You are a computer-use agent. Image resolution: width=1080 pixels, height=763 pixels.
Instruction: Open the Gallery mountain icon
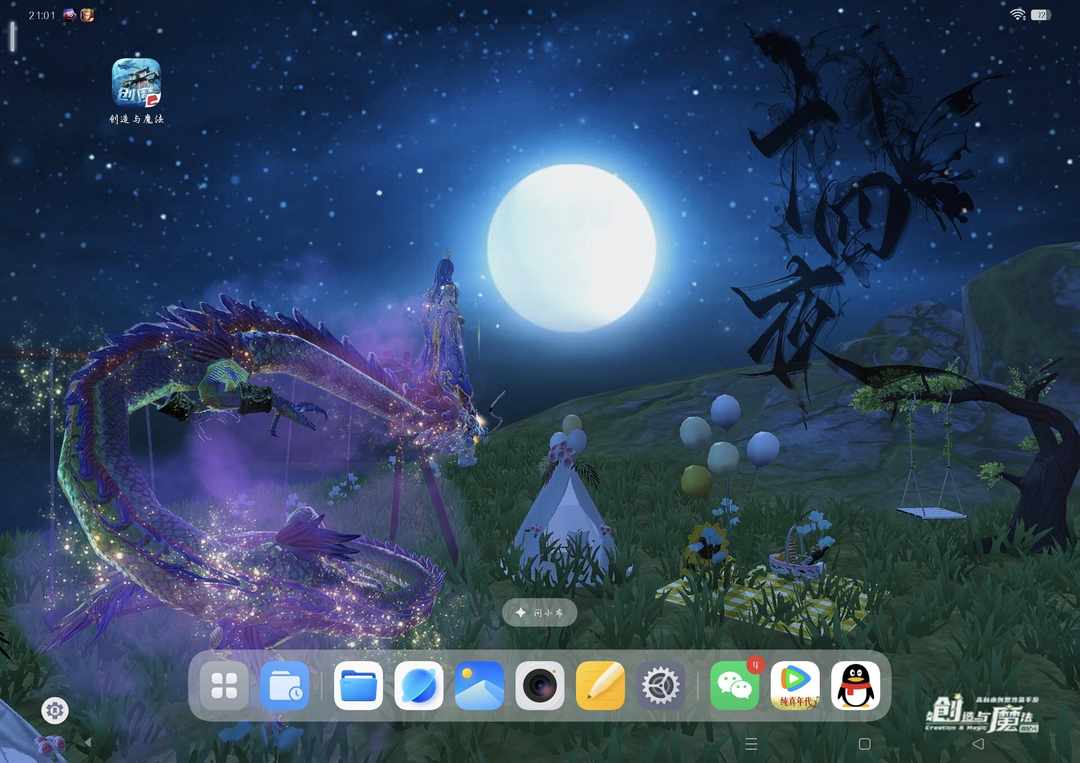[x=479, y=686]
